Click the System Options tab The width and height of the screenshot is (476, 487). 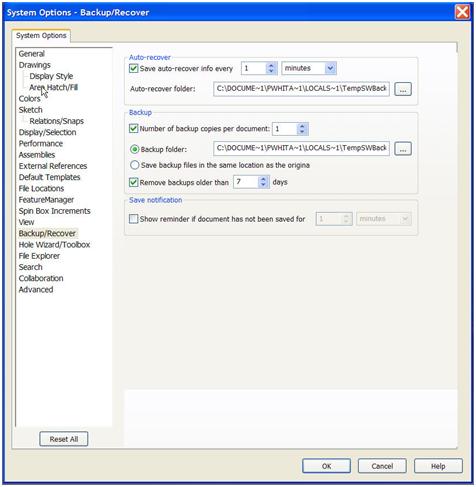41,36
